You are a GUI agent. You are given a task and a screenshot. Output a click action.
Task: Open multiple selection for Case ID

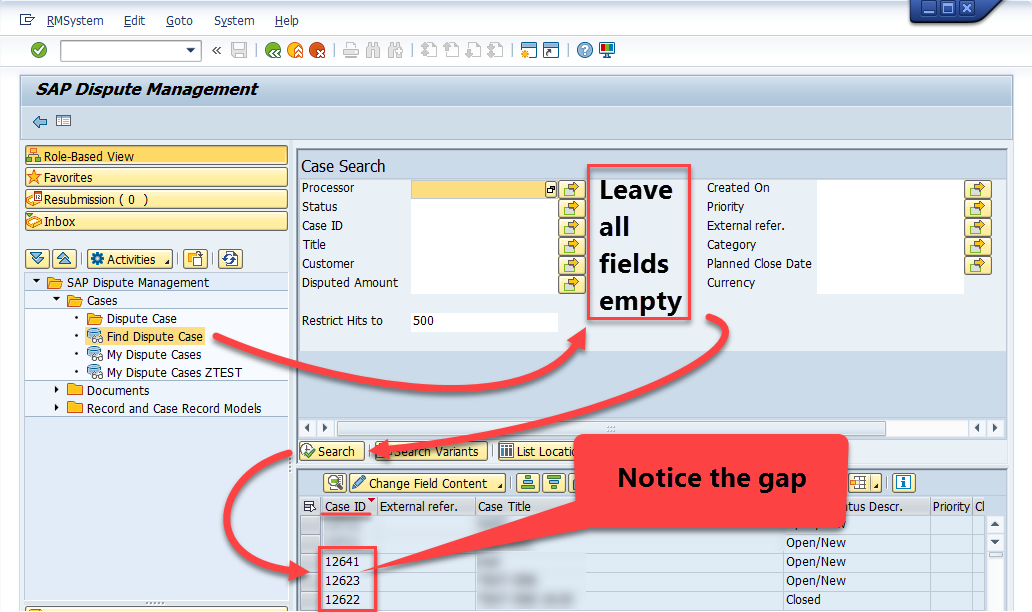click(571, 228)
